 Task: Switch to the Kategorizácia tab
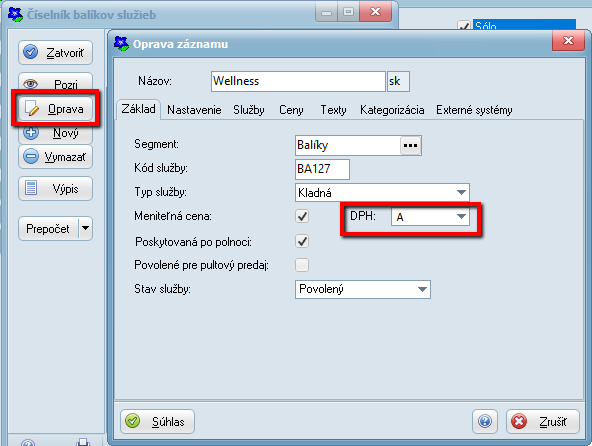click(x=392, y=110)
